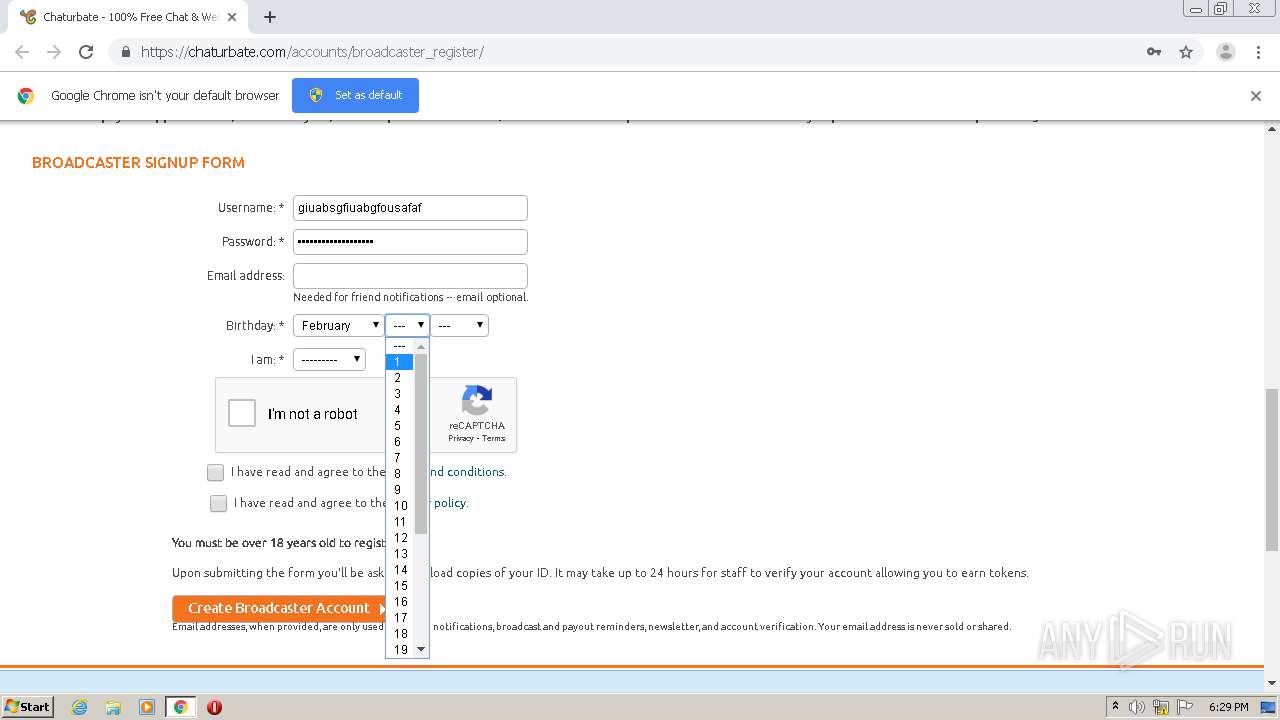Check the I'm not a robot box

point(242,413)
